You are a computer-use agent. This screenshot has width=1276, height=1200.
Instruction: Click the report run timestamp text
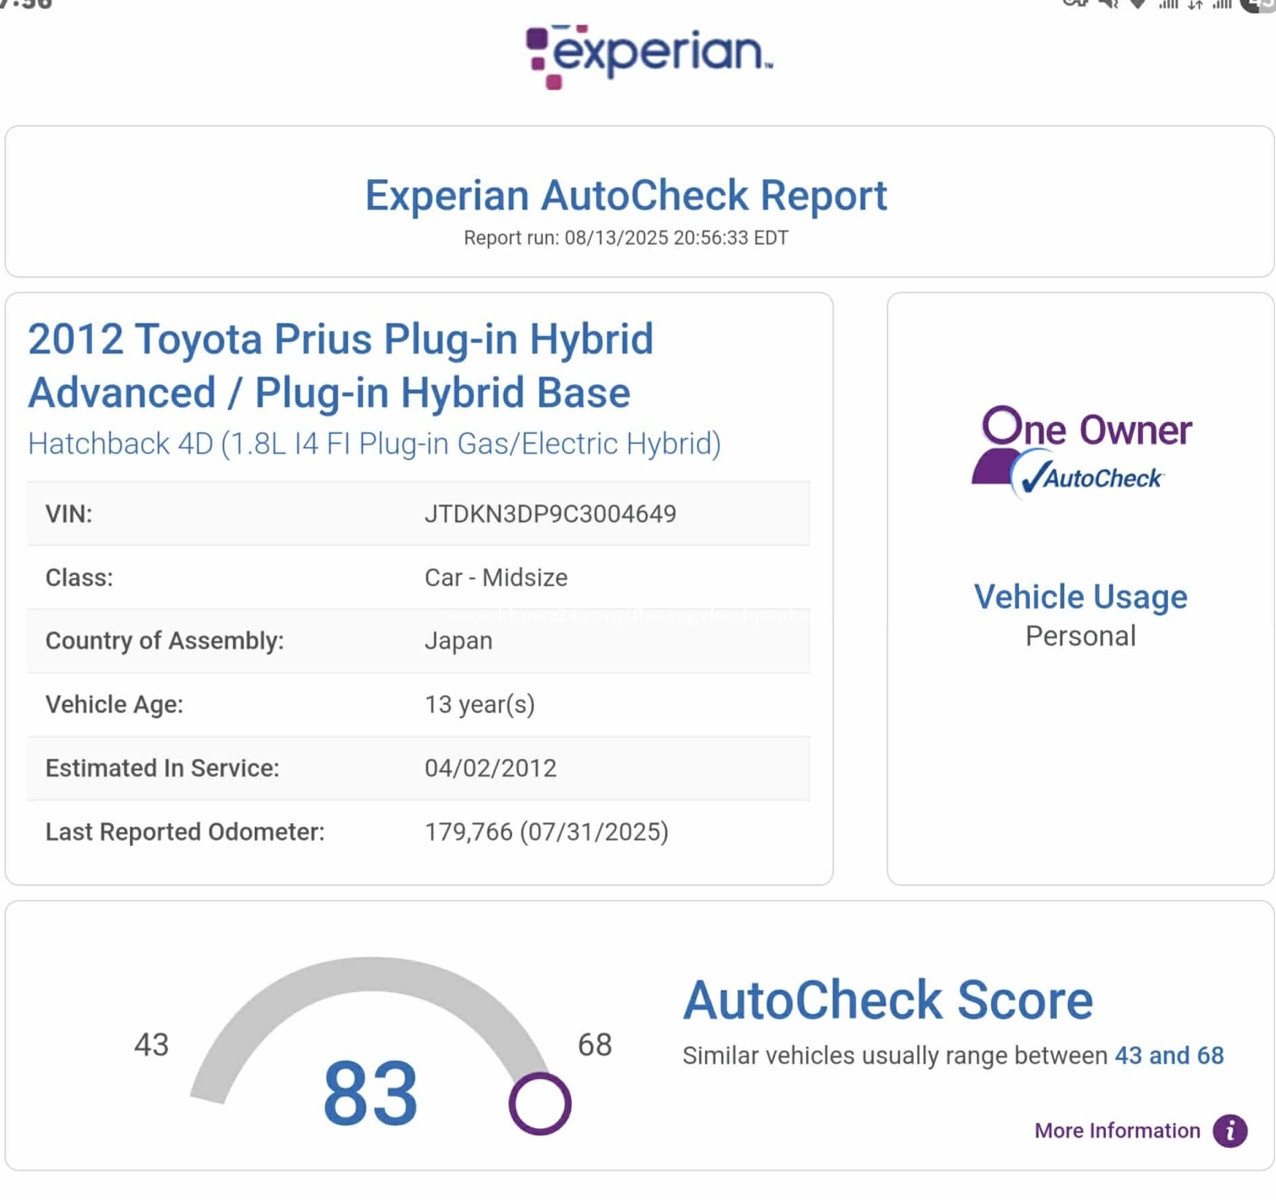[x=626, y=238]
